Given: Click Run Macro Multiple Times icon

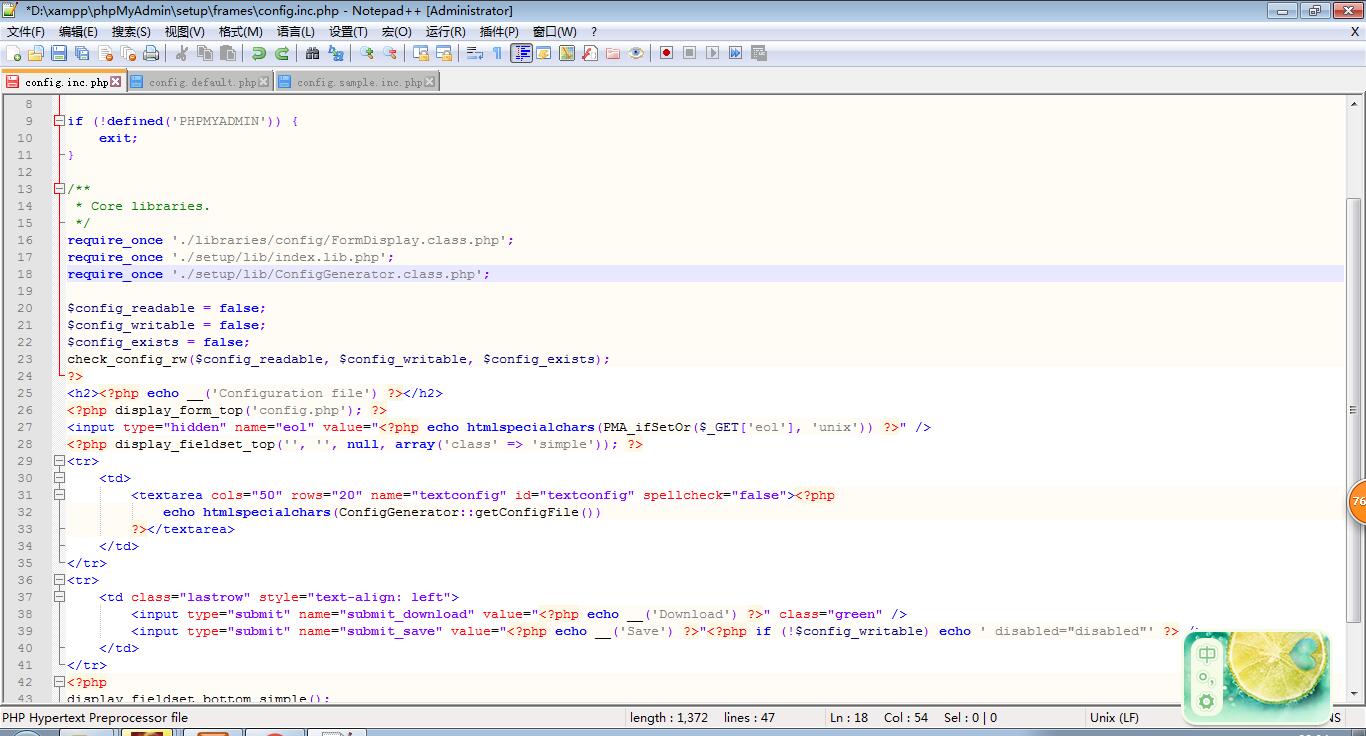Looking at the screenshot, I should 736,53.
